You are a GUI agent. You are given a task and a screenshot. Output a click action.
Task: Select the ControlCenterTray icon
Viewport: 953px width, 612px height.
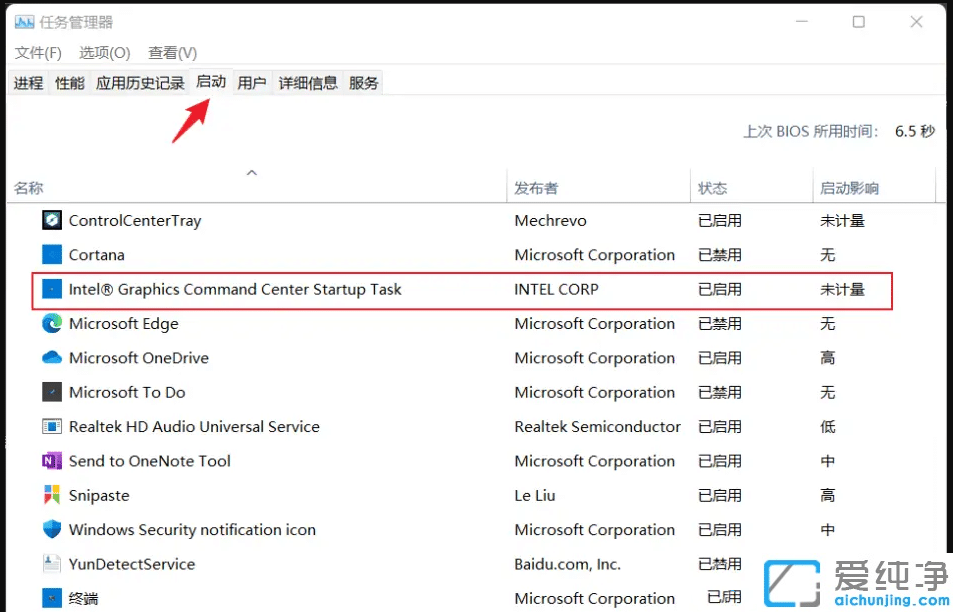(52, 220)
